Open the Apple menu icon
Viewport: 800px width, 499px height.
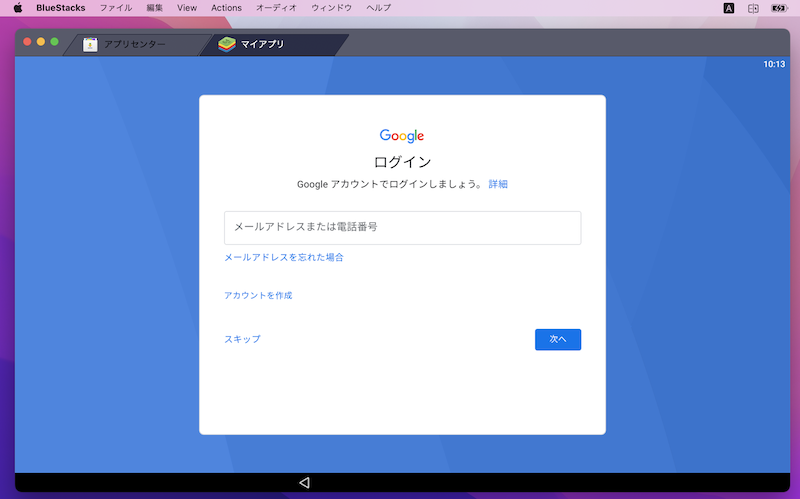[18, 7]
